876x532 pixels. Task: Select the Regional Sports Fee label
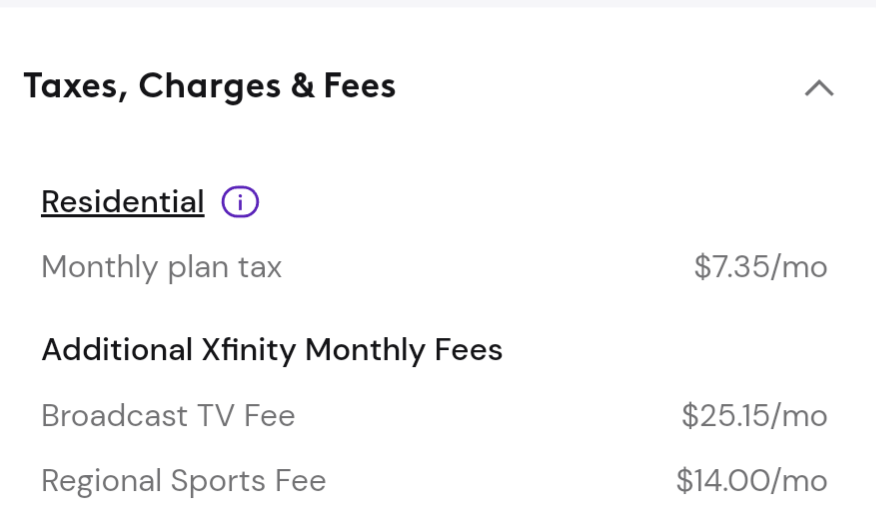[x=183, y=480]
